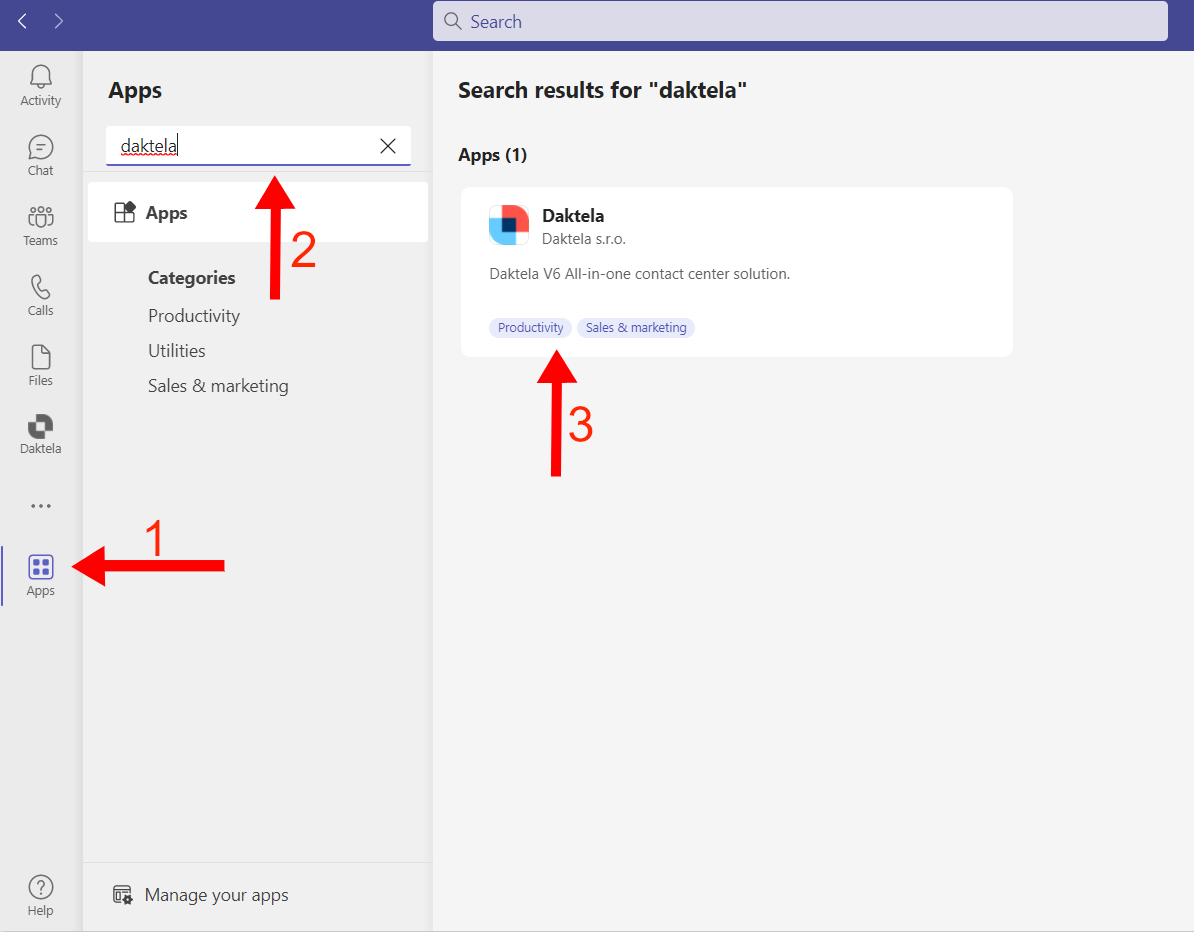The height and width of the screenshot is (932, 1194).
Task: Open the Calls phone icon
Action: 40,295
